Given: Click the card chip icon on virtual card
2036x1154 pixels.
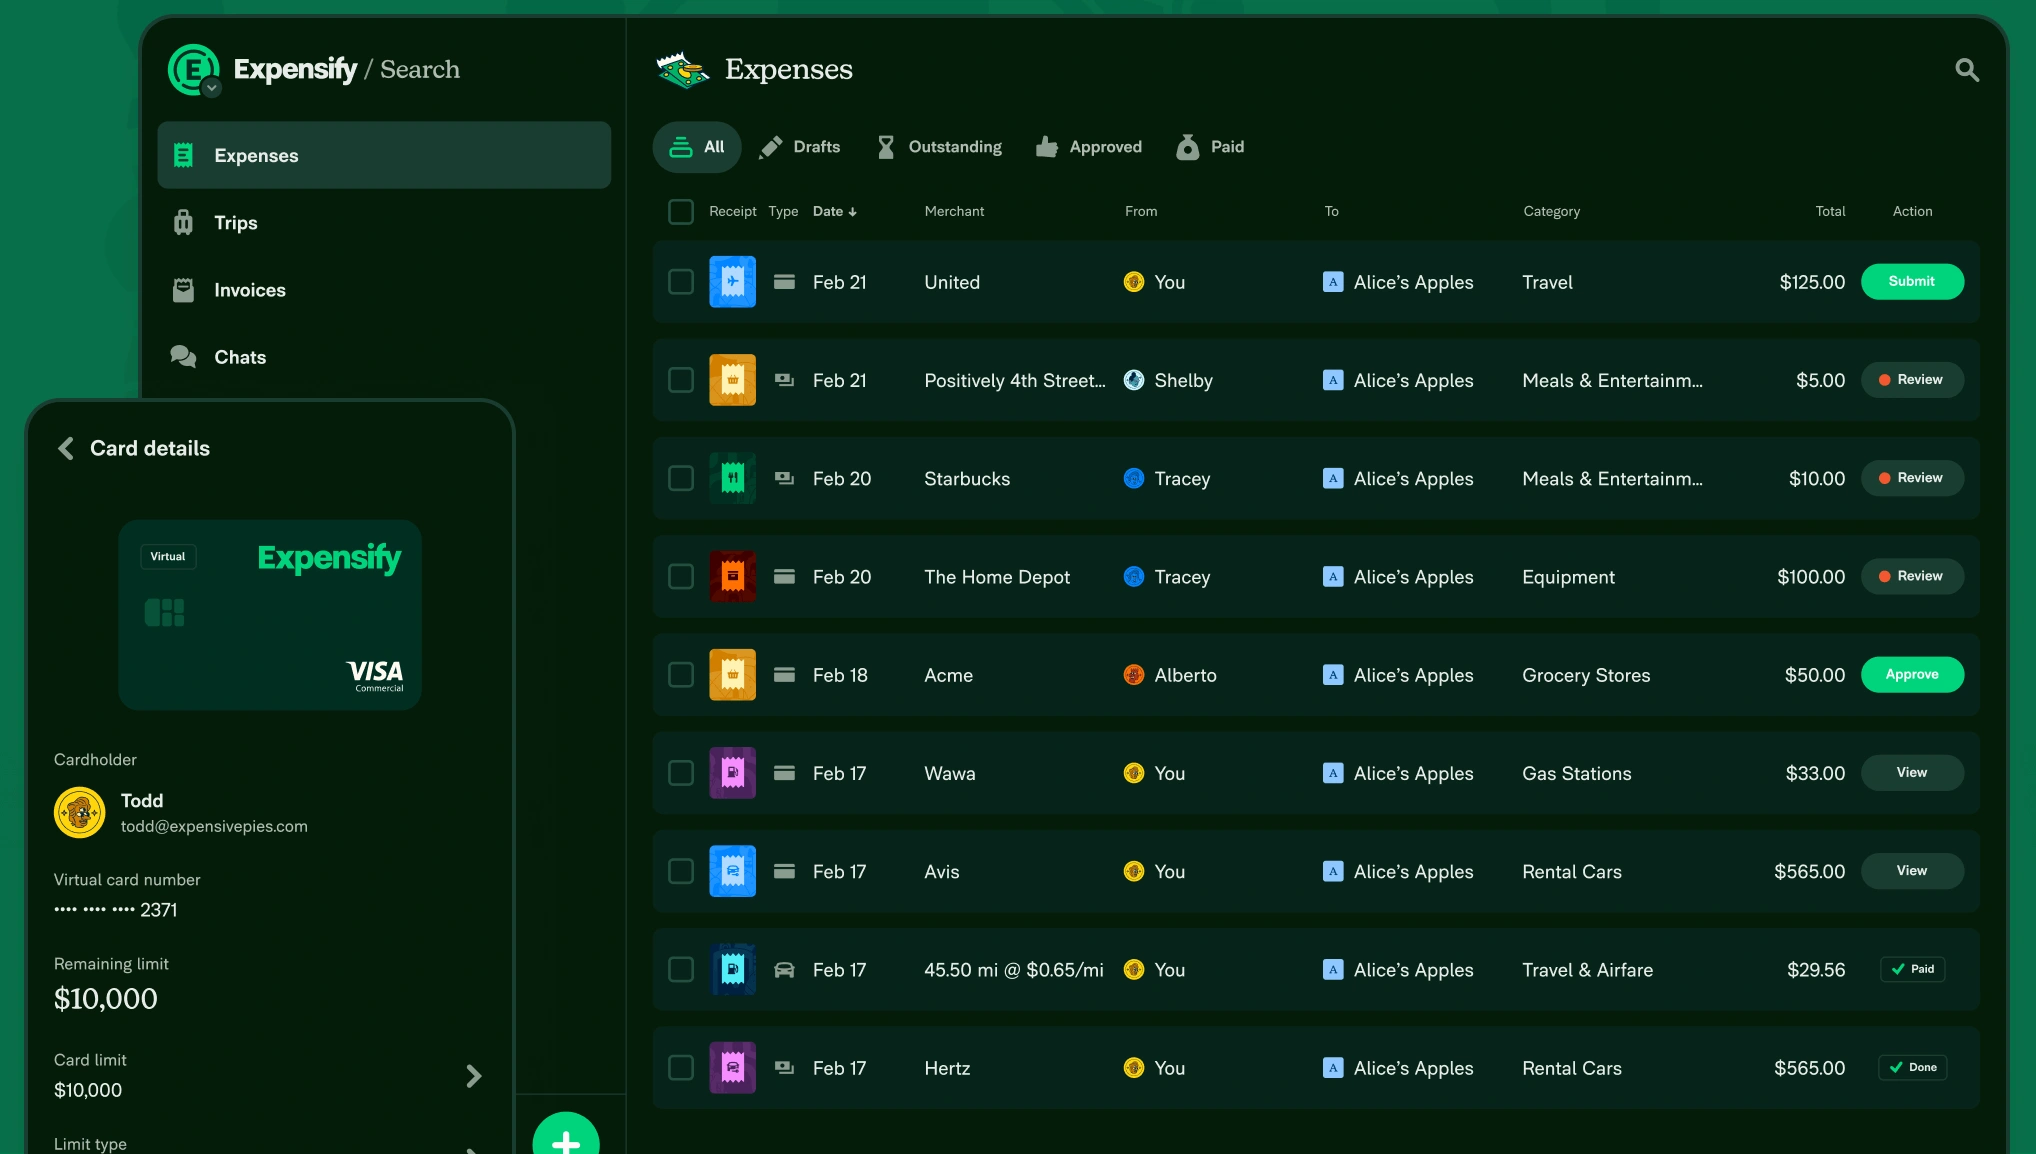Looking at the screenshot, I should click(x=165, y=612).
